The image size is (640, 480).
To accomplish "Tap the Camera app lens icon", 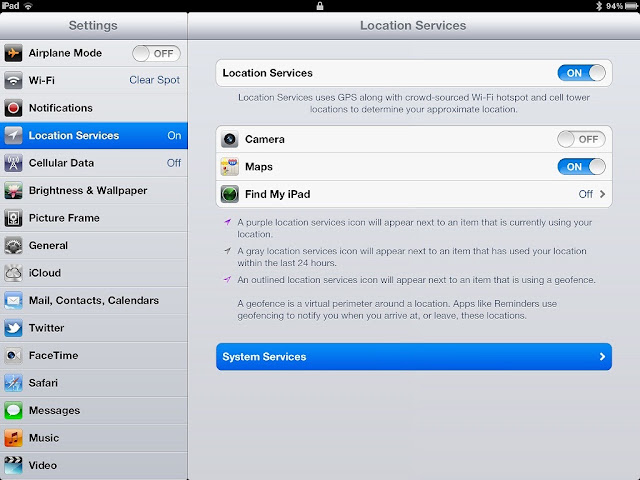I will pos(229,139).
